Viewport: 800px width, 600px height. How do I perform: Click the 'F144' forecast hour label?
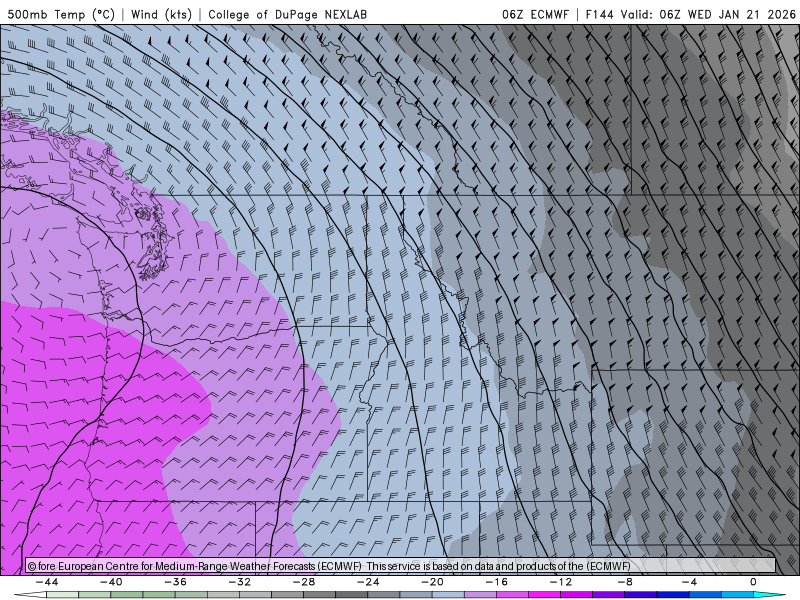point(600,14)
